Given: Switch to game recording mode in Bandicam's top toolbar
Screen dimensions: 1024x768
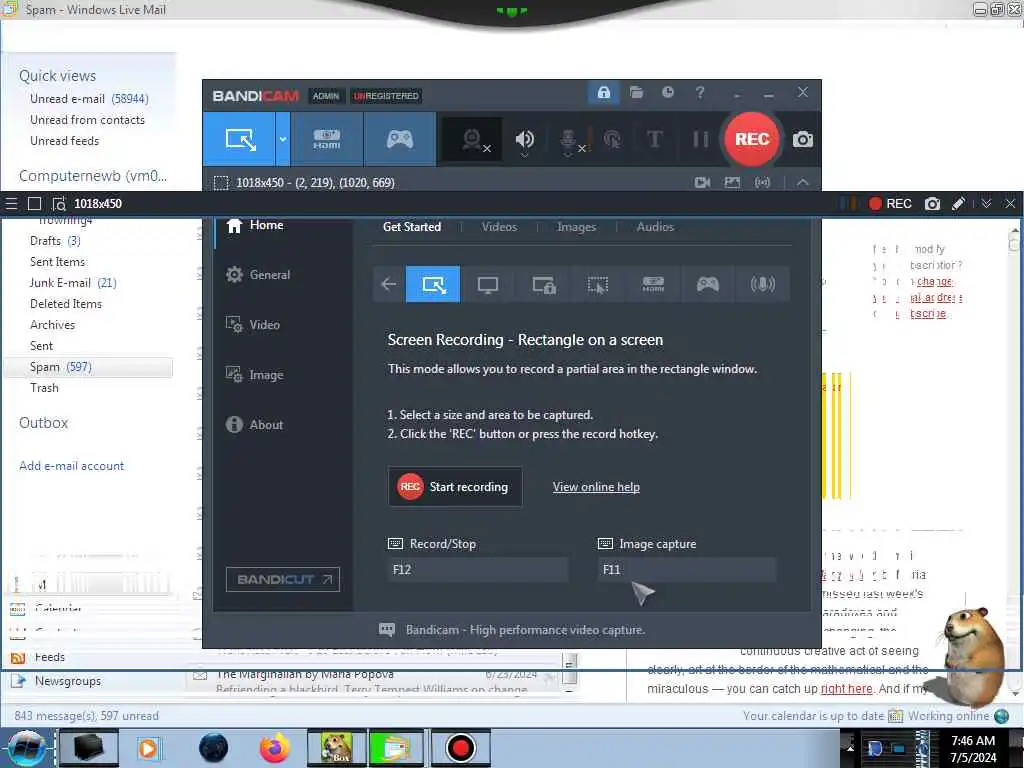Looking at the screenshot, I should point(400,139).
